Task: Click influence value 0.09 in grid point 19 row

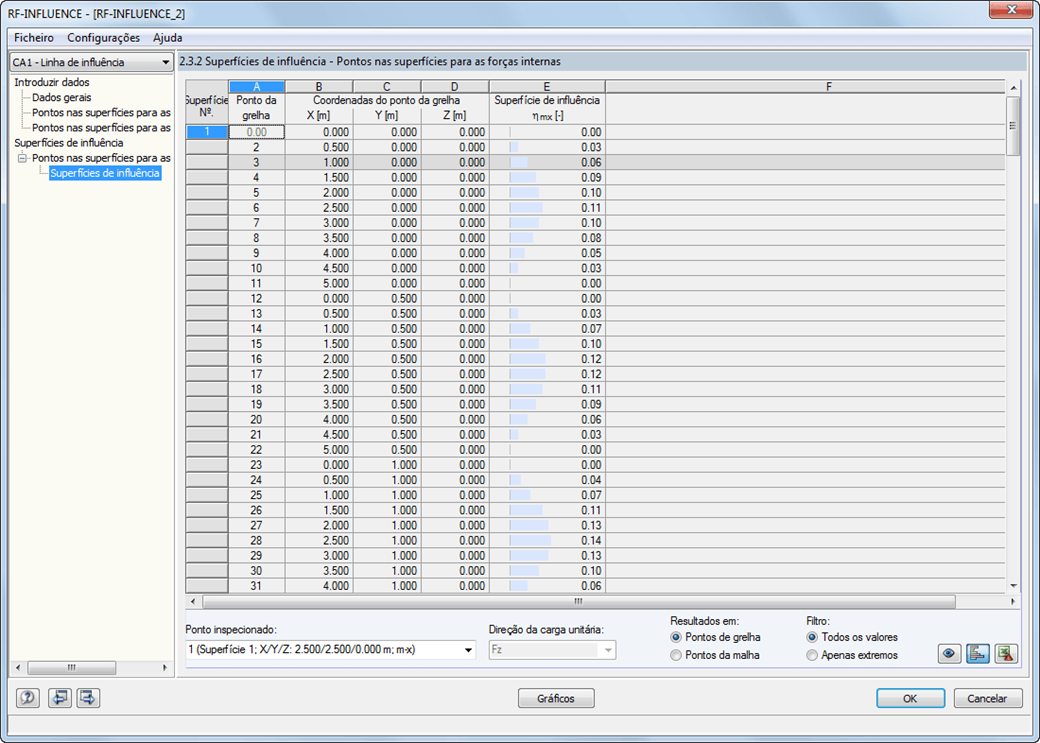Action: [x=547, y=405]
